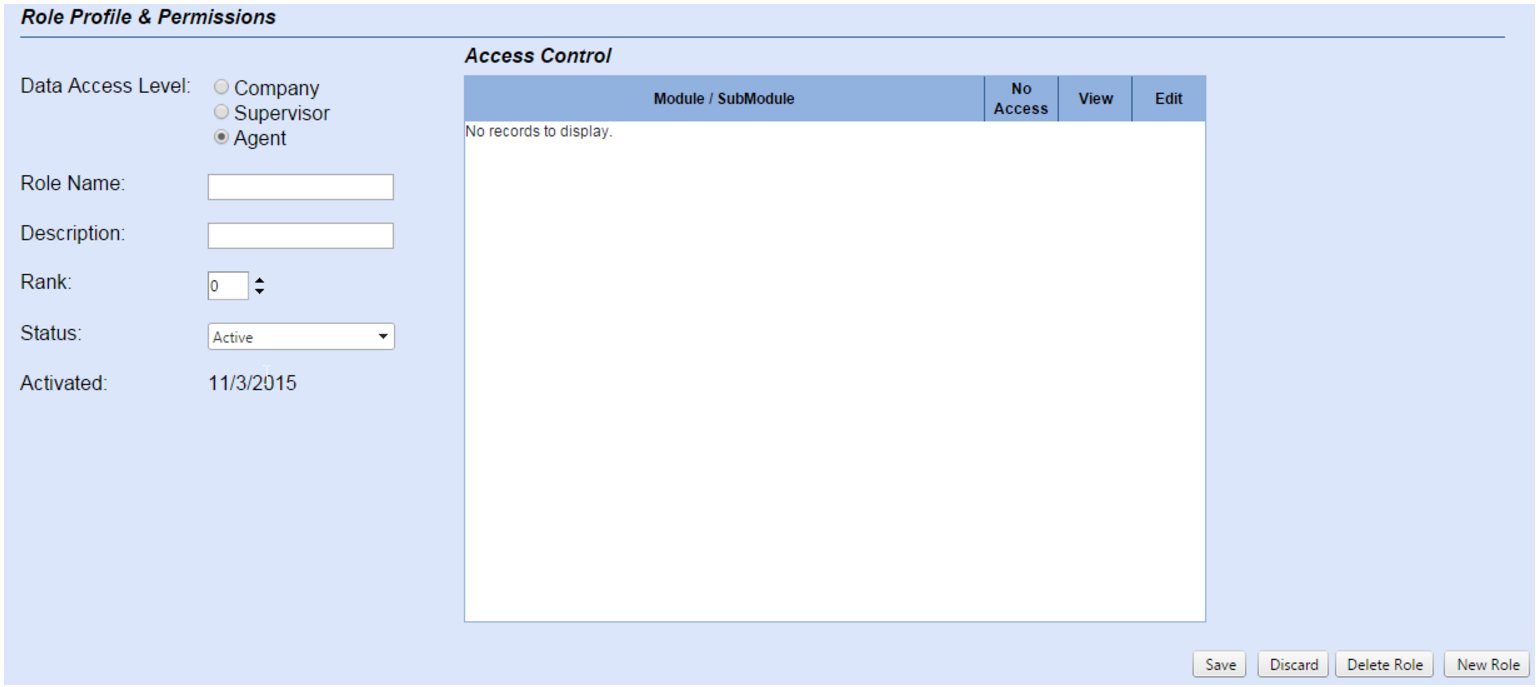Click the Access Control heading

(538, 57)
